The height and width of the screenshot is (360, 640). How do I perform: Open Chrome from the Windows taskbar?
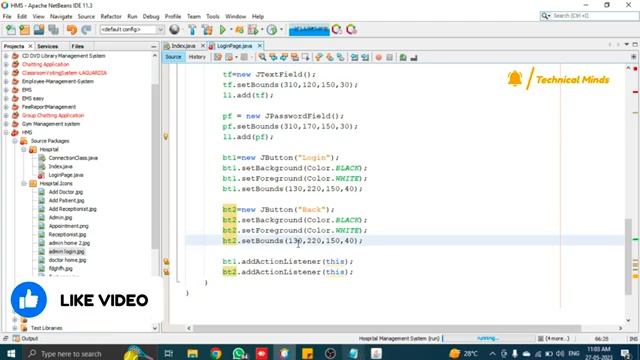[216, 353]
